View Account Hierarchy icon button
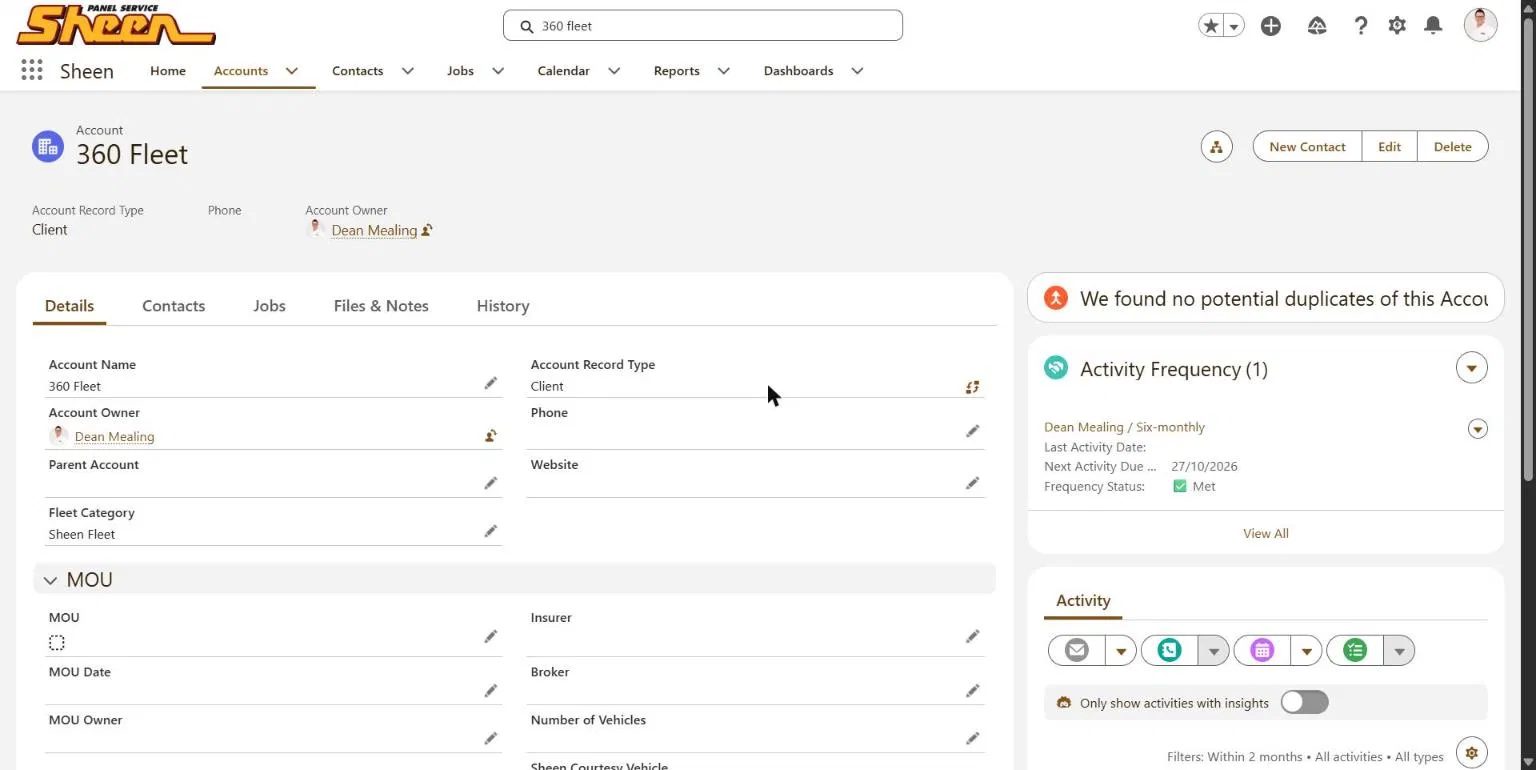Screen dimensions: 1536x770 click(1216, 147)
